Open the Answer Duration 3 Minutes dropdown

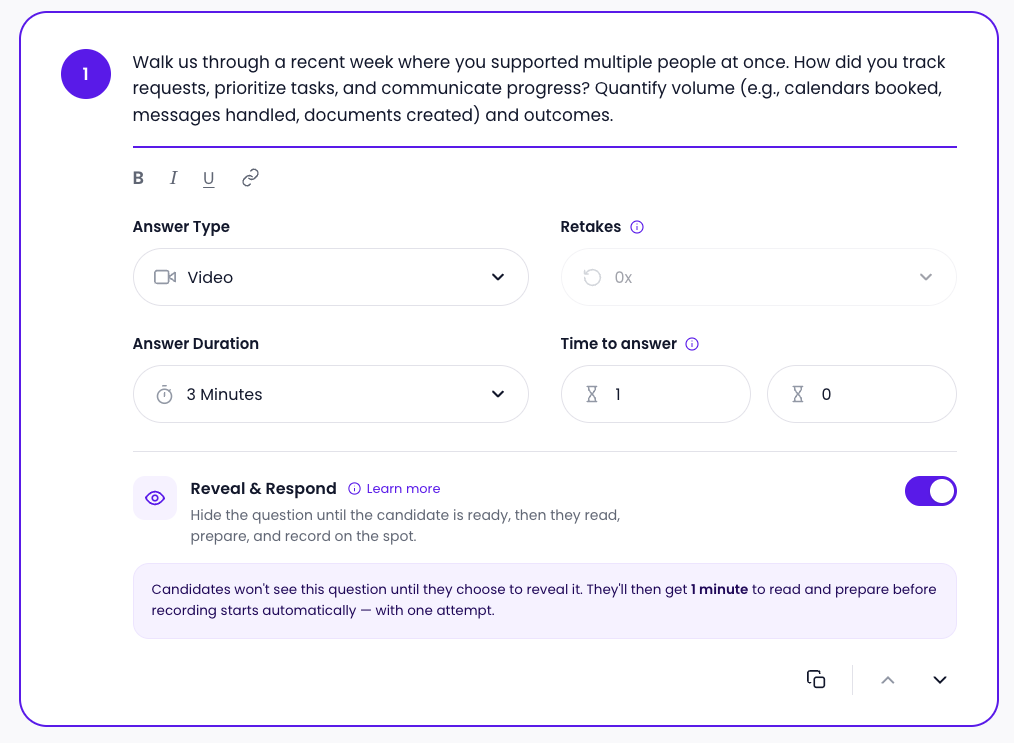pos(330,394)
